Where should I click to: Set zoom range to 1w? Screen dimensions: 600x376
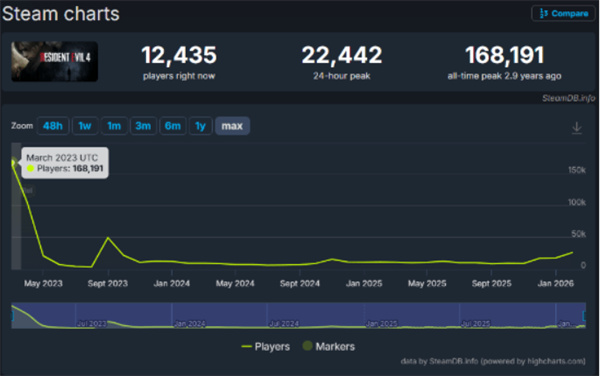click(x=85, y=126)
